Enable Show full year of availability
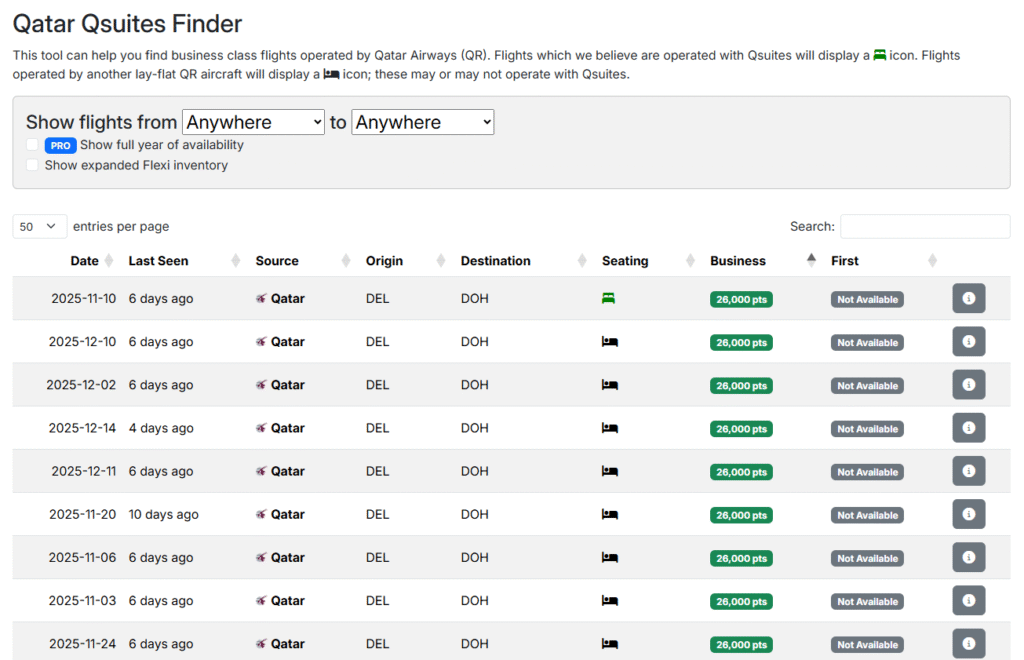Viewport: 1024px width, 660px height. 31,144
